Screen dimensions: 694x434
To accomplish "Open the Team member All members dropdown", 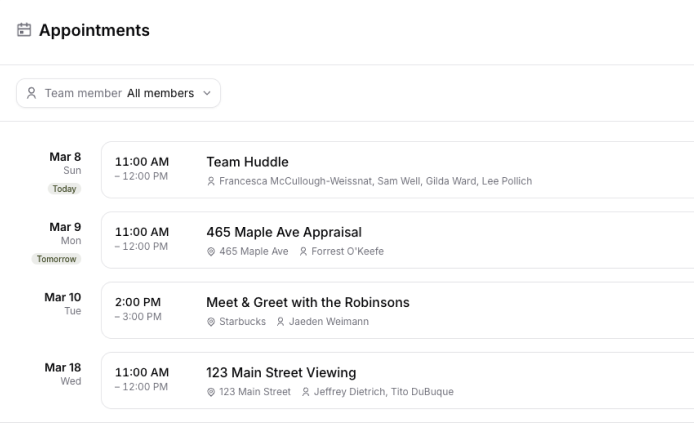I will [x=119, y=93].
